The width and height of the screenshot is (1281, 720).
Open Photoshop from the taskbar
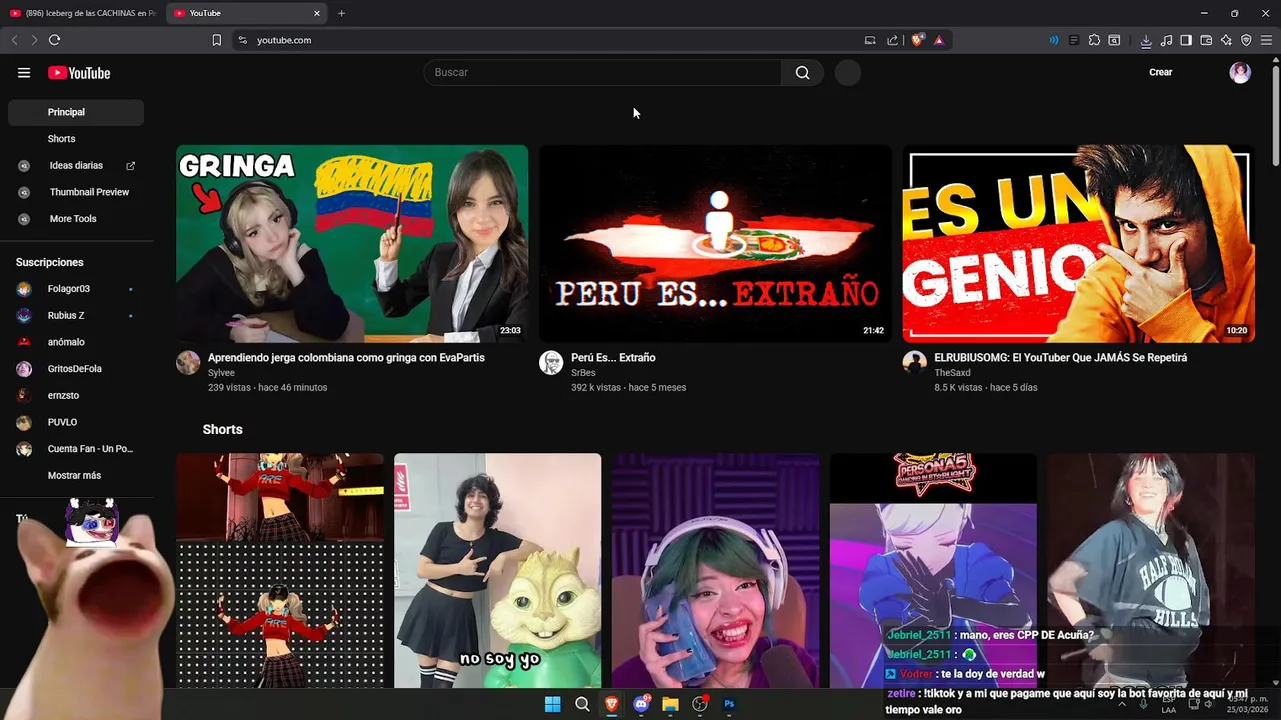729,704
